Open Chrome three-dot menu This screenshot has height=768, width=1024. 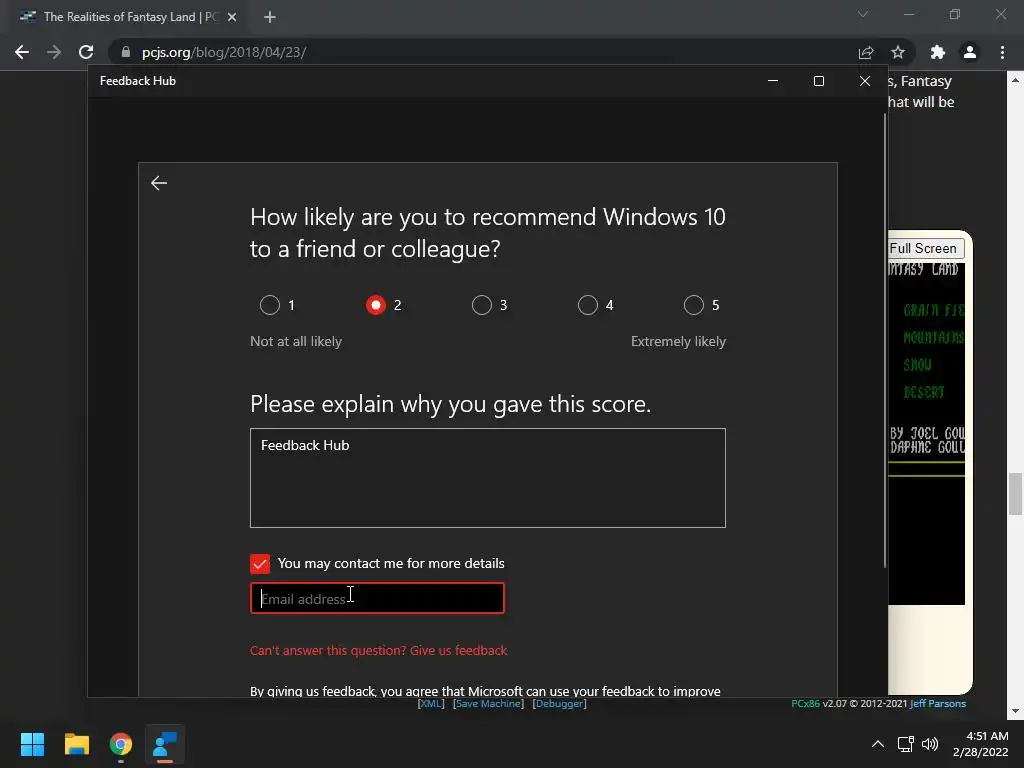(1002, 52)
